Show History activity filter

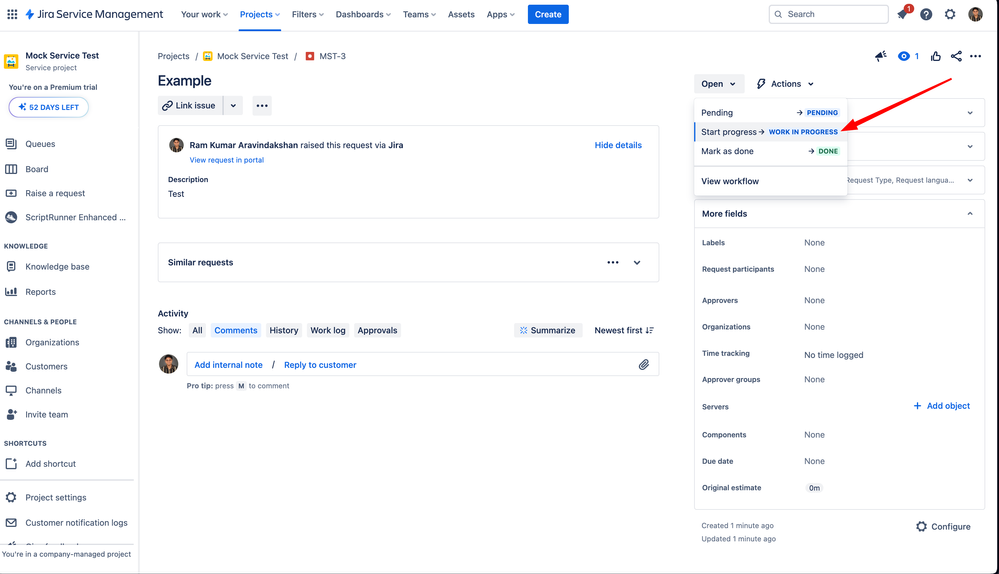[284, 330]
